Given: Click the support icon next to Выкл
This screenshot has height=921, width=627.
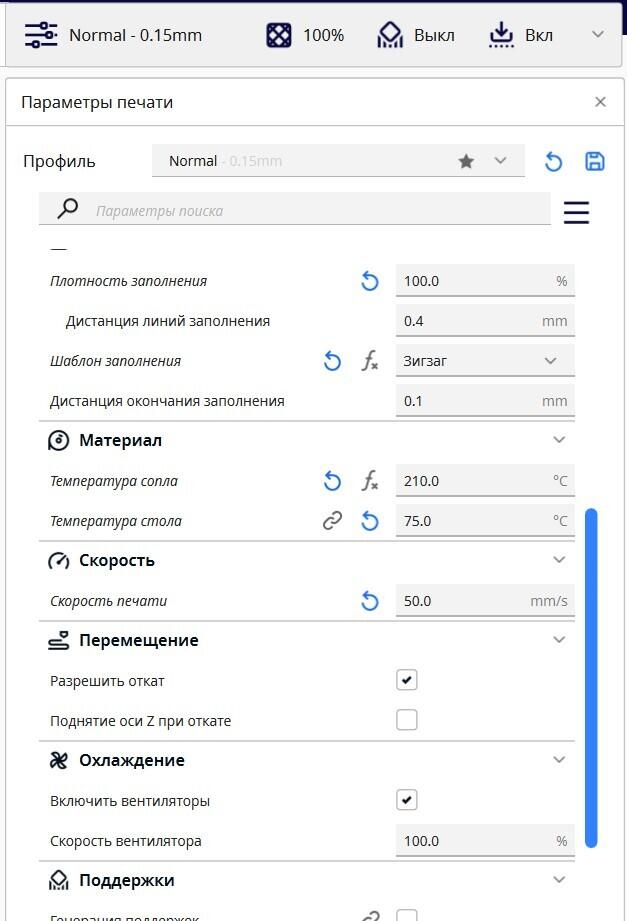Looking at the screenshot, I should click(x=390, y=35).
